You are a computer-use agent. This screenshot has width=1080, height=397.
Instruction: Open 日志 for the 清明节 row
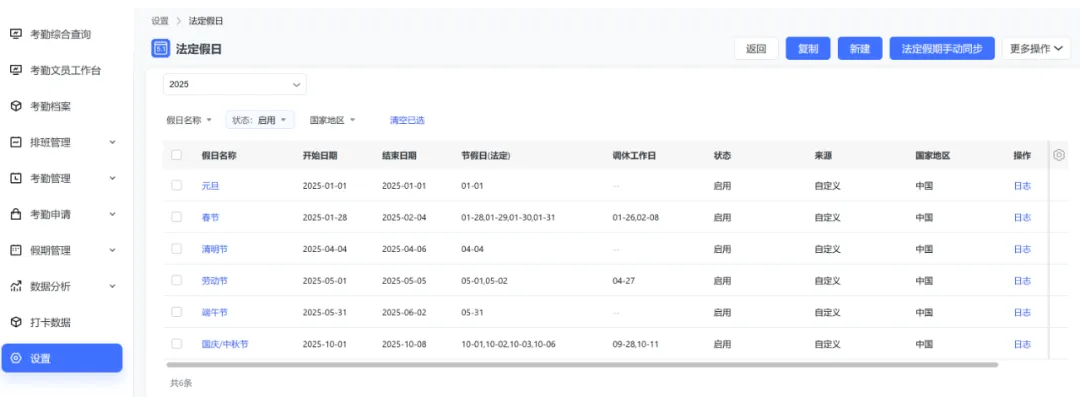point(1022,250)
